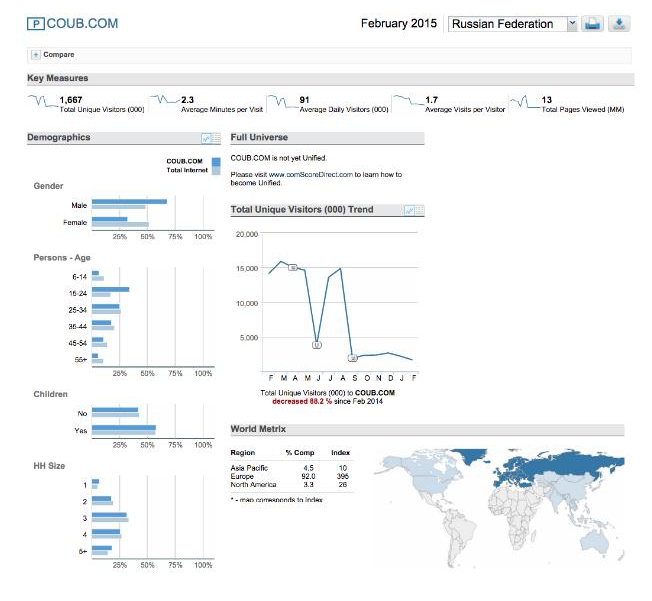Switch Demographics panel to chart view
The width and height of the screenshot is (652, 601).
pyautogui.click(x=206, y=139)
